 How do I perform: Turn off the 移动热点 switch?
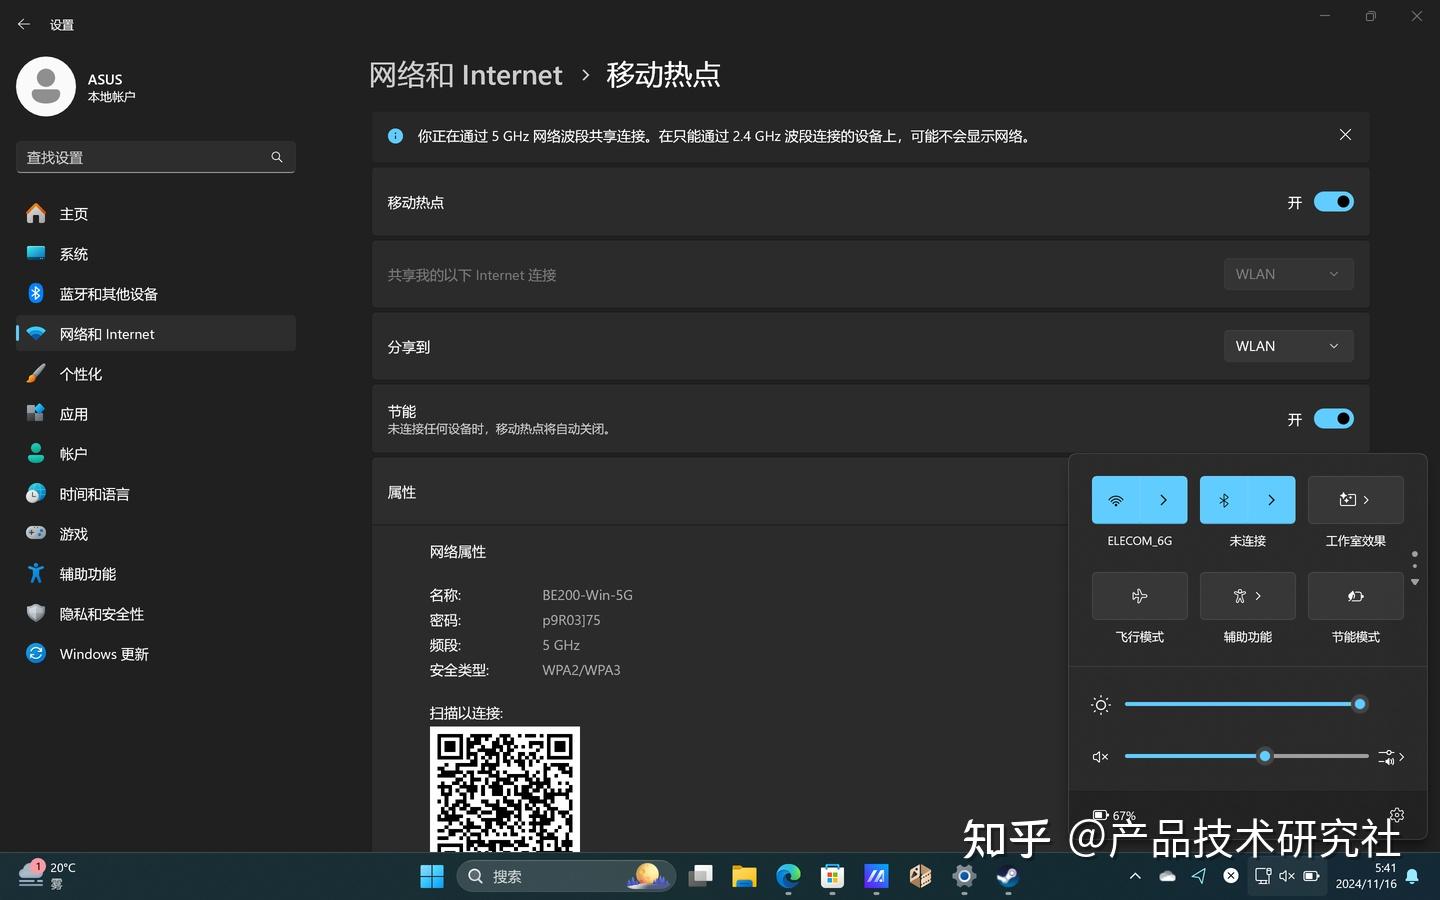[1333, 202]
